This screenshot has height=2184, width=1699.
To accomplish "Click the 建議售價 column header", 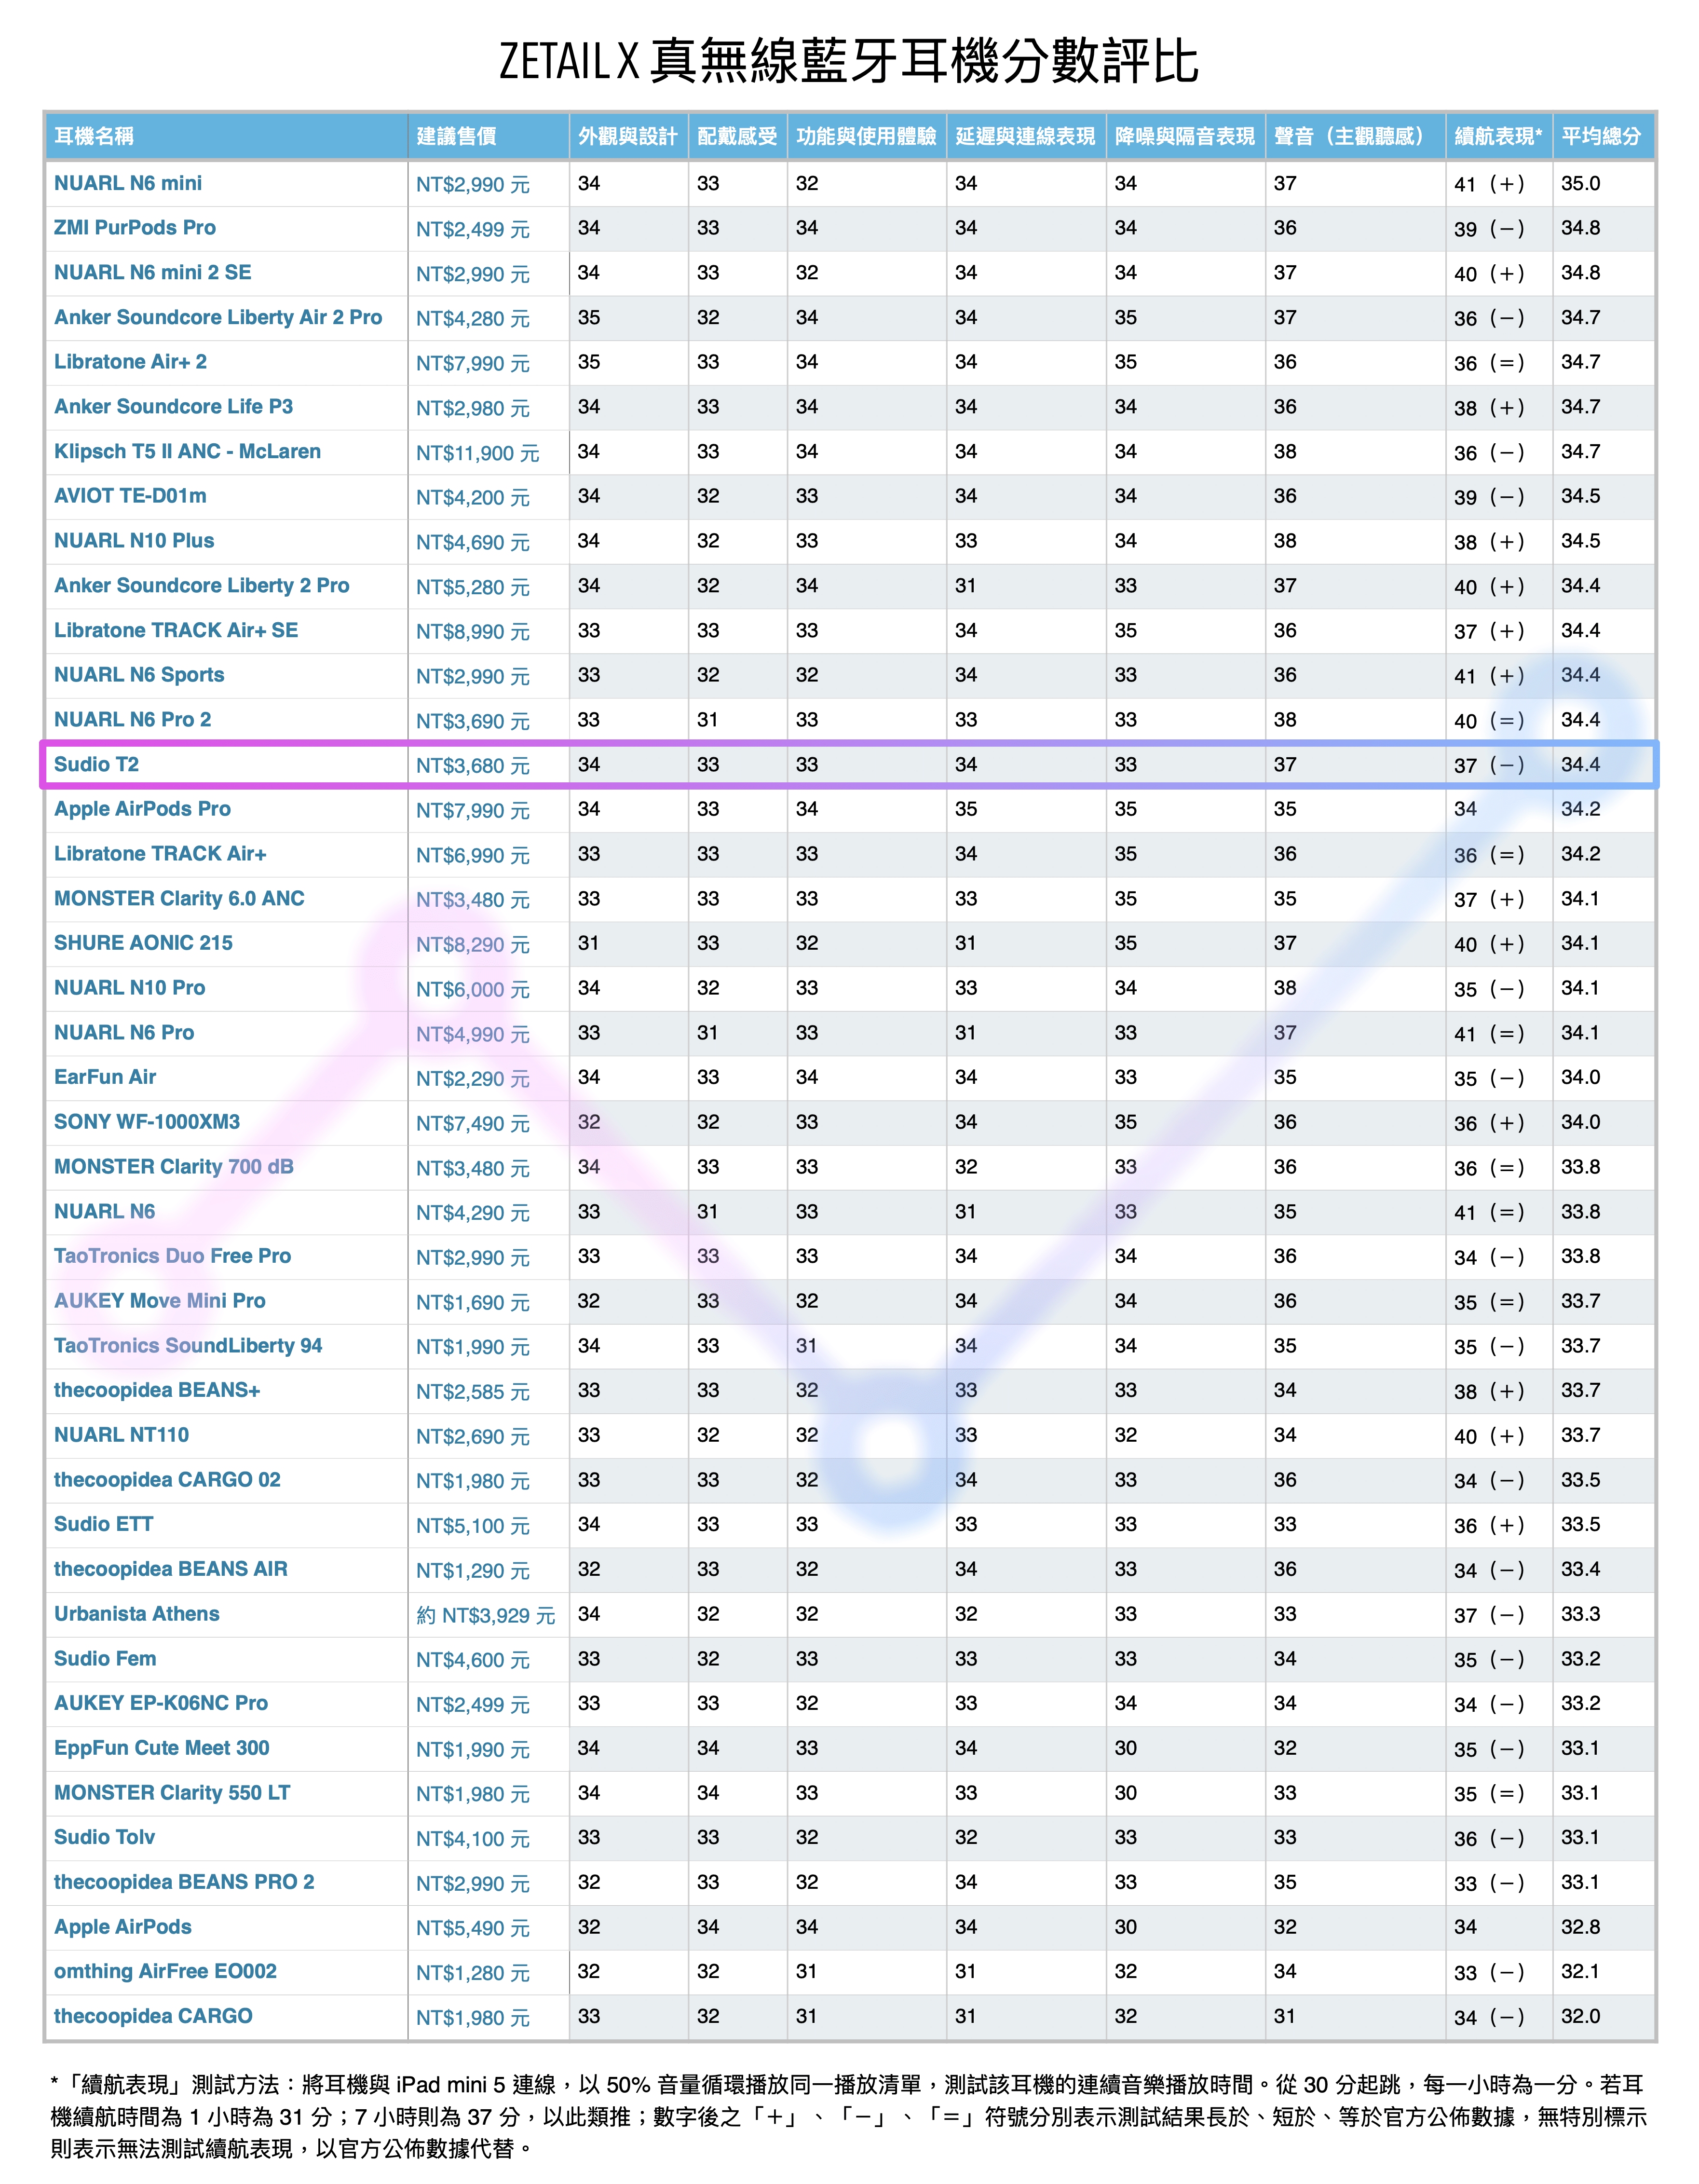I will (456, 136).
